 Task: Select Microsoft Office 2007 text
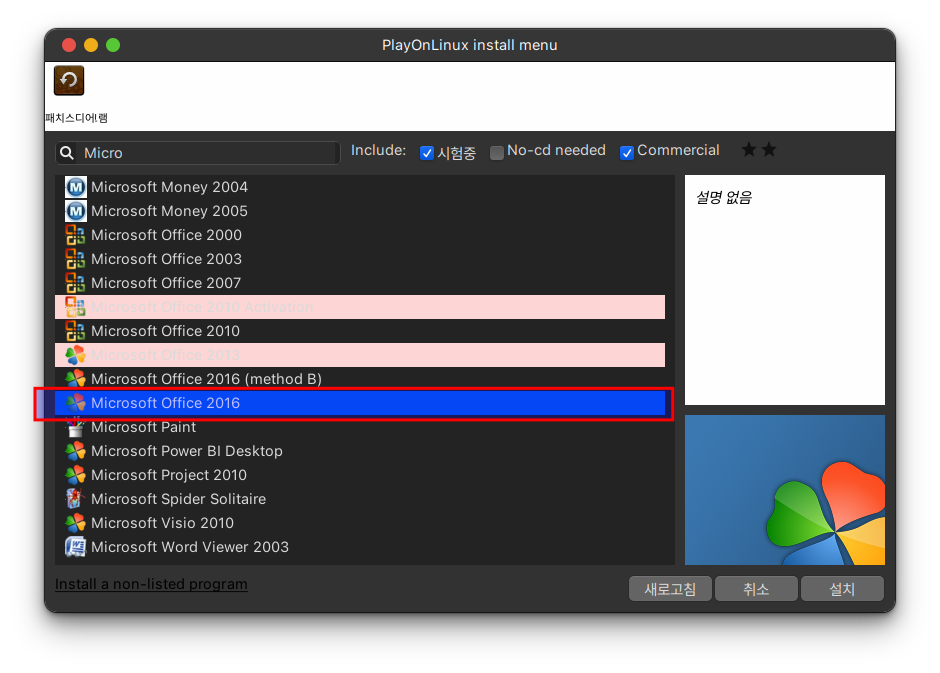166,283
